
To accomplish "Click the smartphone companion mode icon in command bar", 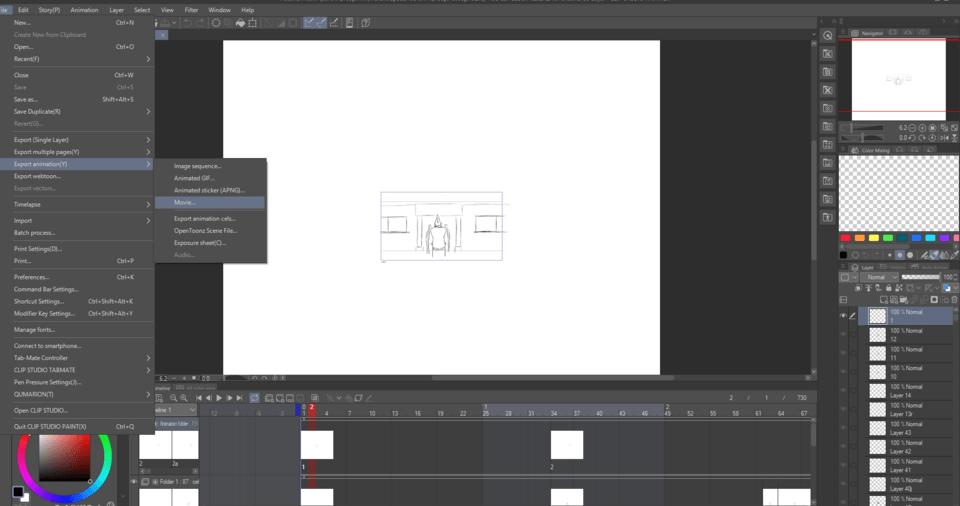I will pyautogui.click(x=350, y=23).
